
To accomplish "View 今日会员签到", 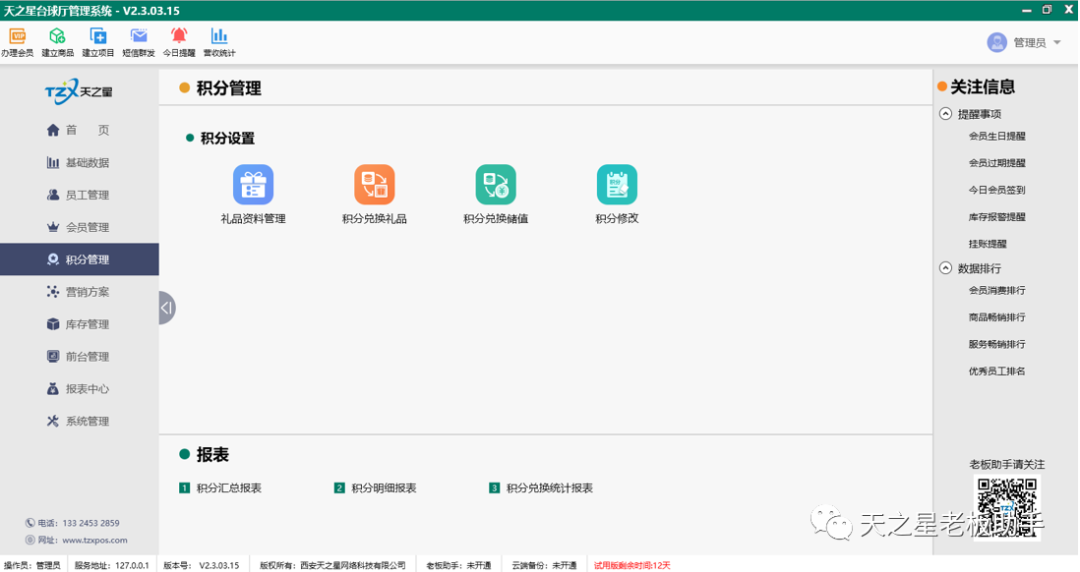I will pos(997,190).
